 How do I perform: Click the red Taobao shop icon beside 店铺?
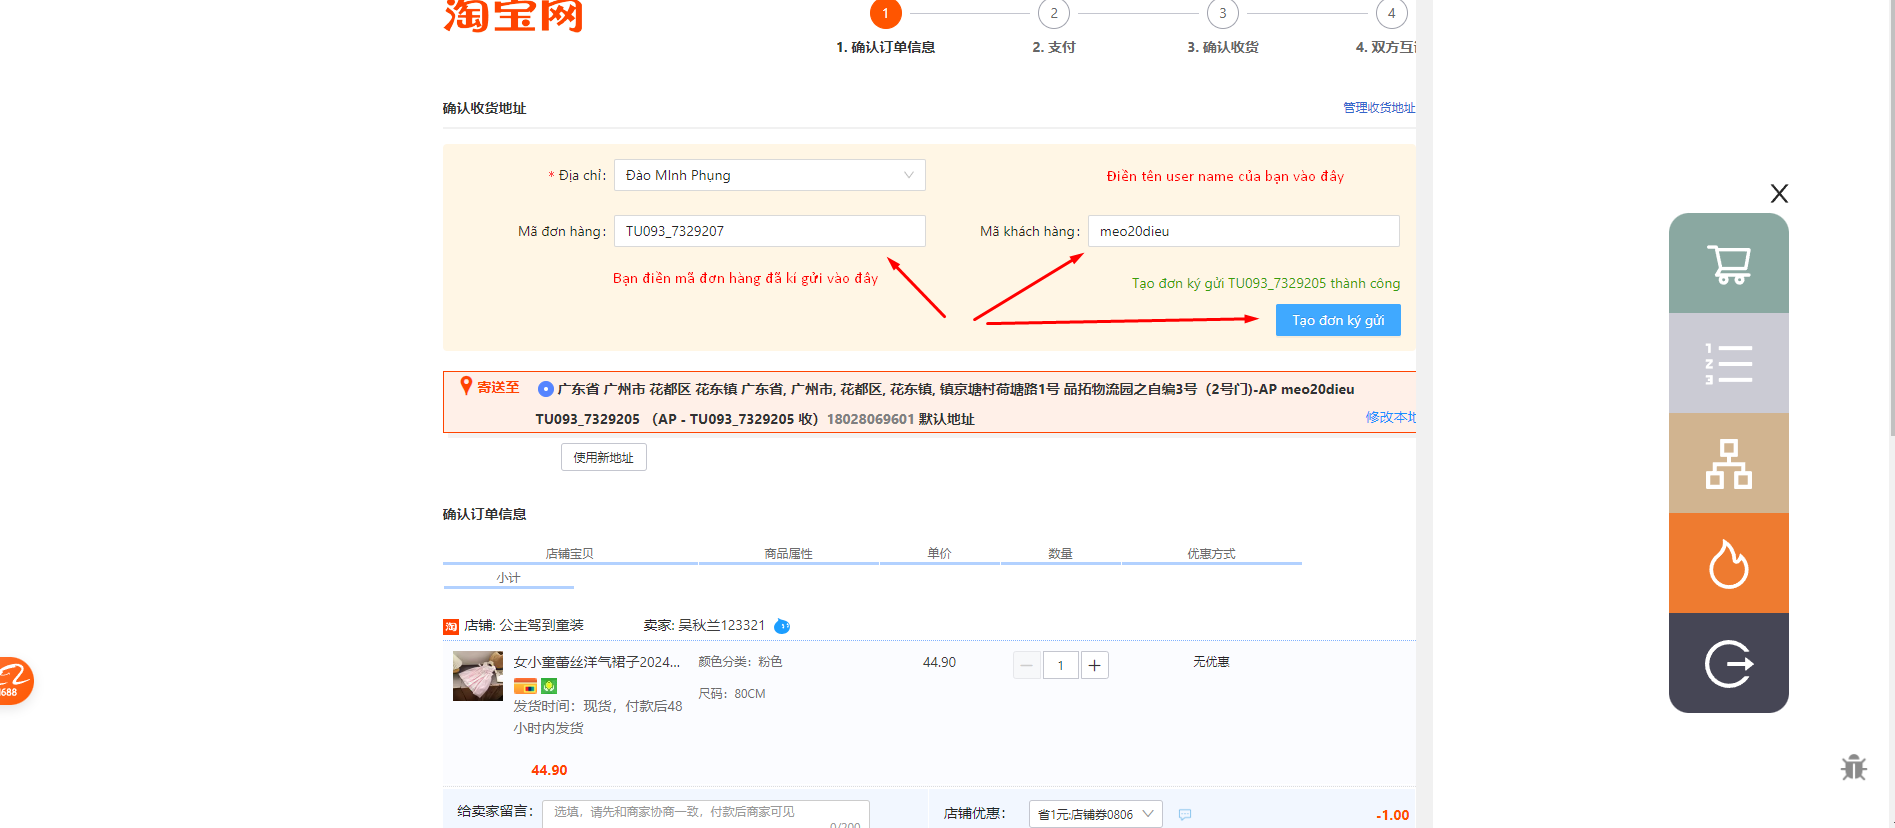coord(451,627)
